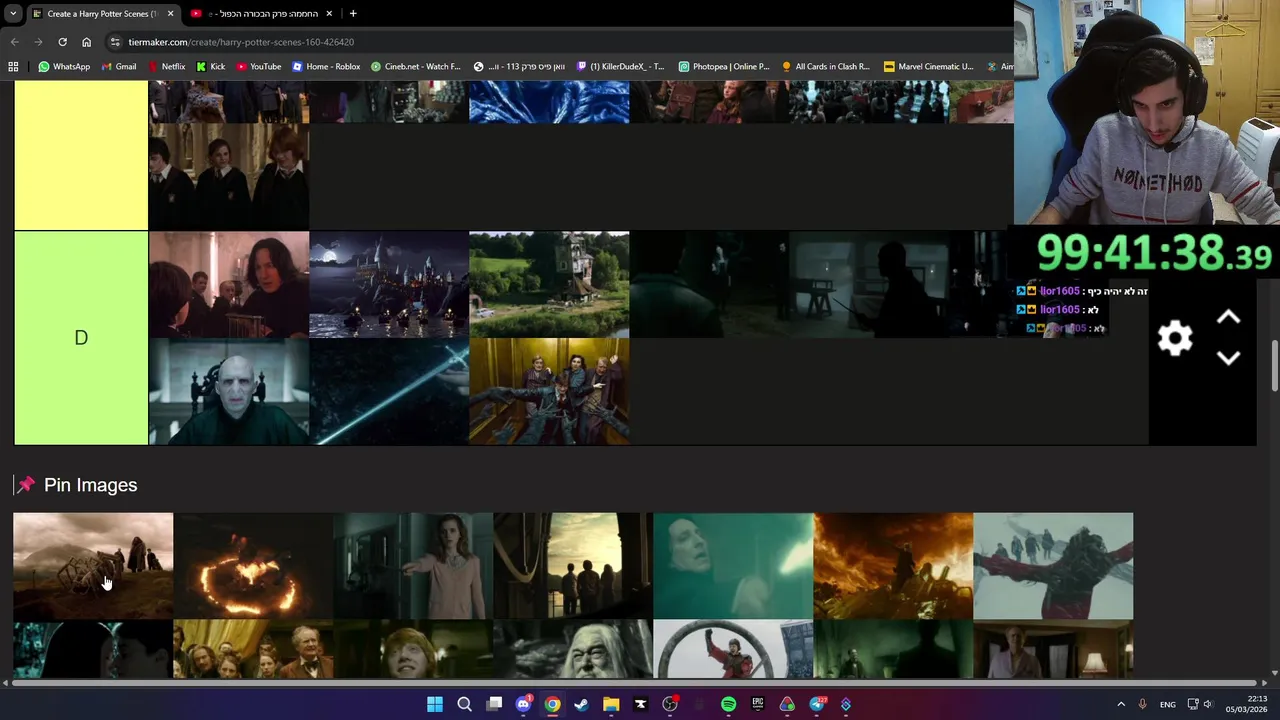Open the Photopea bookmark
Image resolution: width=1280 pixels, height=720 pixels.
click(724, 67)
